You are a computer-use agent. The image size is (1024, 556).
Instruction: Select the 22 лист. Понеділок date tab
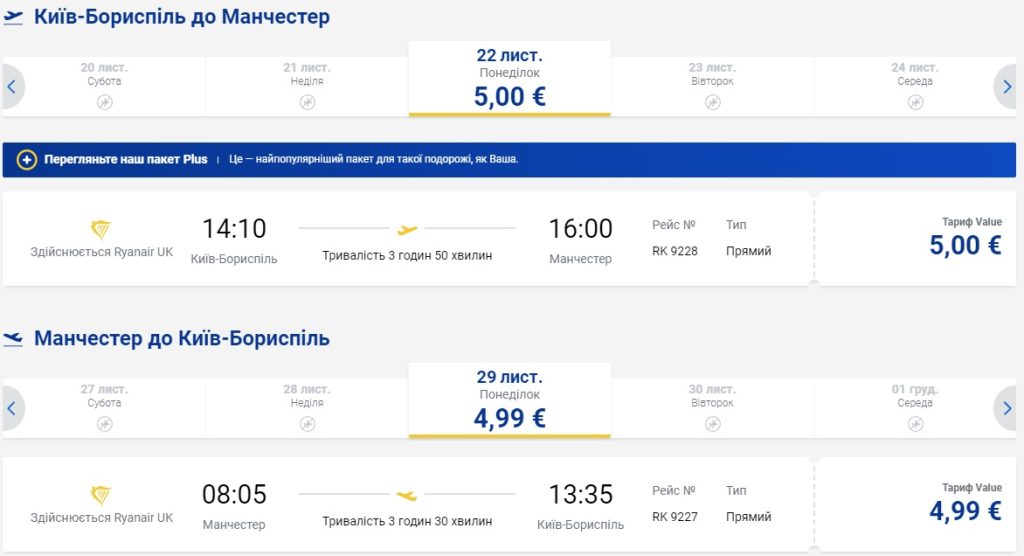[509, 78]
